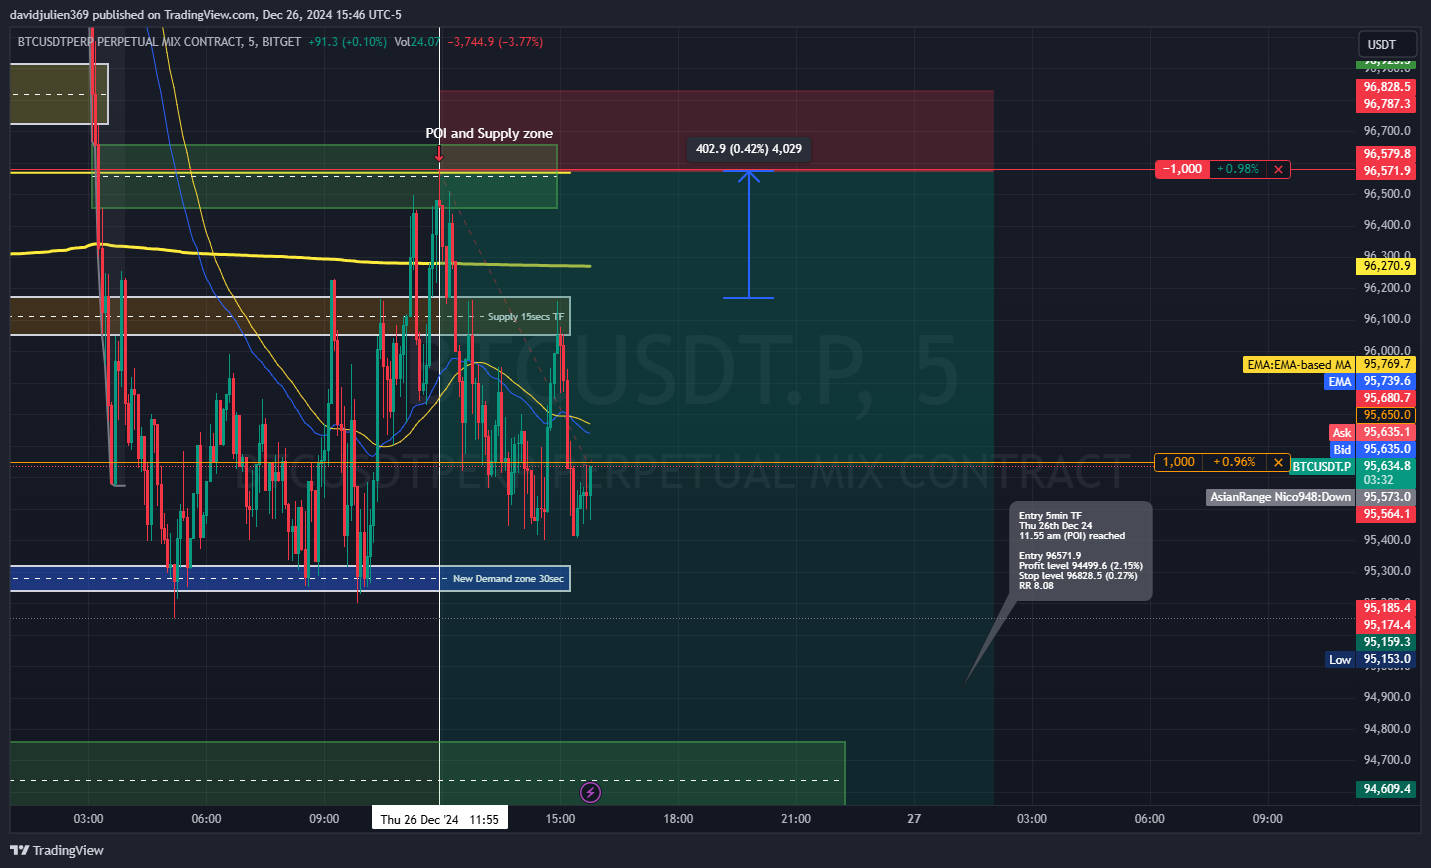The image size is (1431, 868).
Task: Click the 95,739.6 price tag
Action: point(1387,381)
